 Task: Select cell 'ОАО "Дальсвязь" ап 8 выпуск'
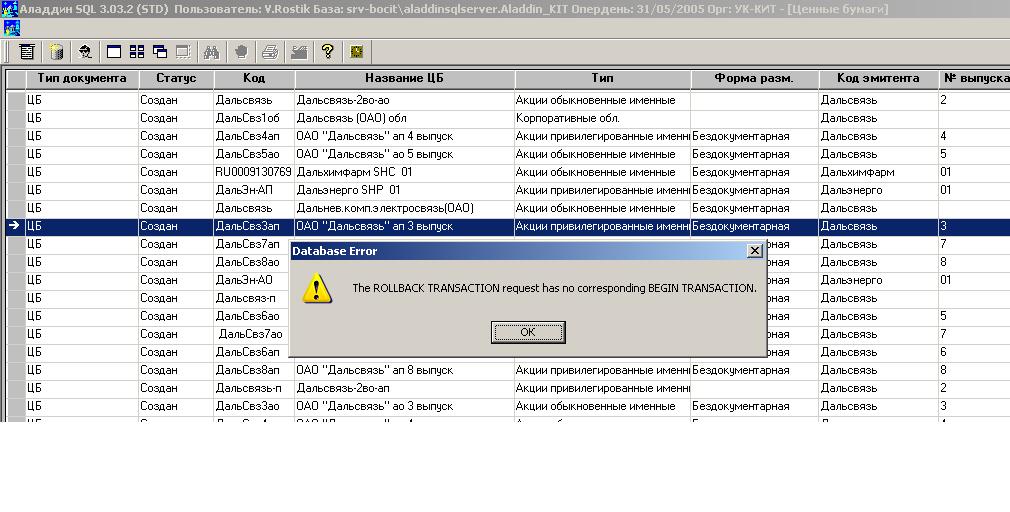click(404, 371)
